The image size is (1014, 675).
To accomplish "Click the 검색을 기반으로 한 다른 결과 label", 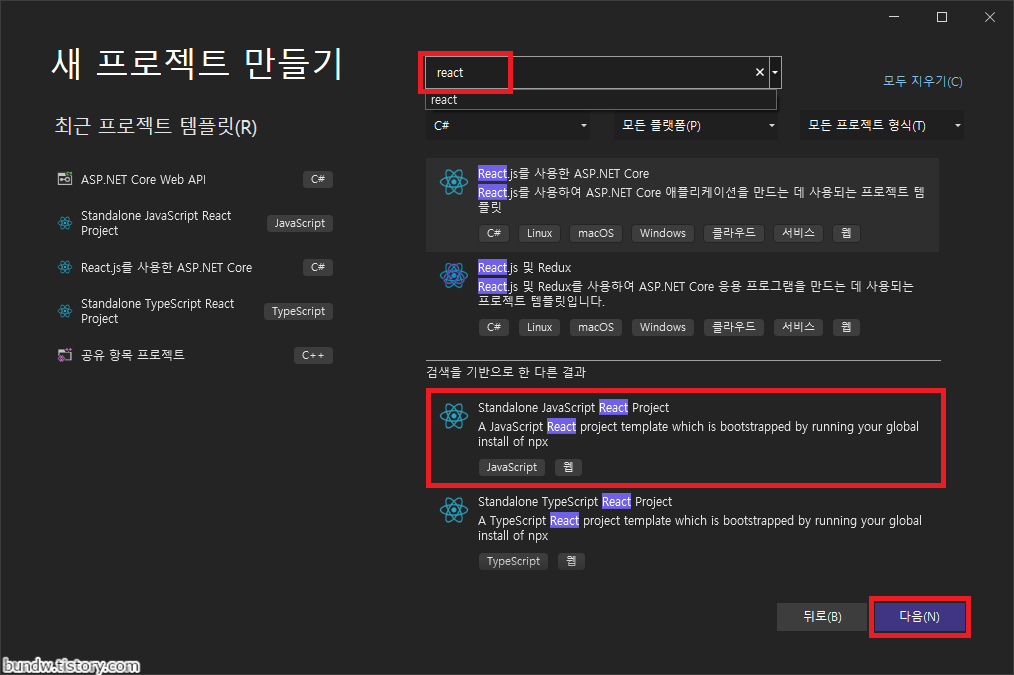I will pos(506,372).
